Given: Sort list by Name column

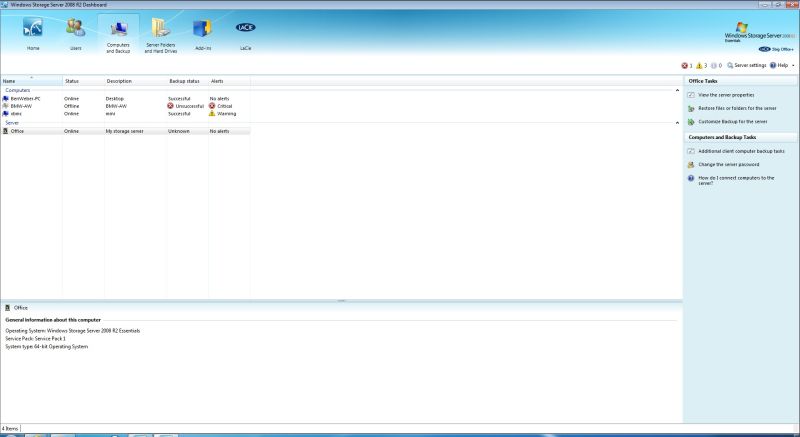Looking at the screenshot, I should pyautogui.click(x=32, y=81).
